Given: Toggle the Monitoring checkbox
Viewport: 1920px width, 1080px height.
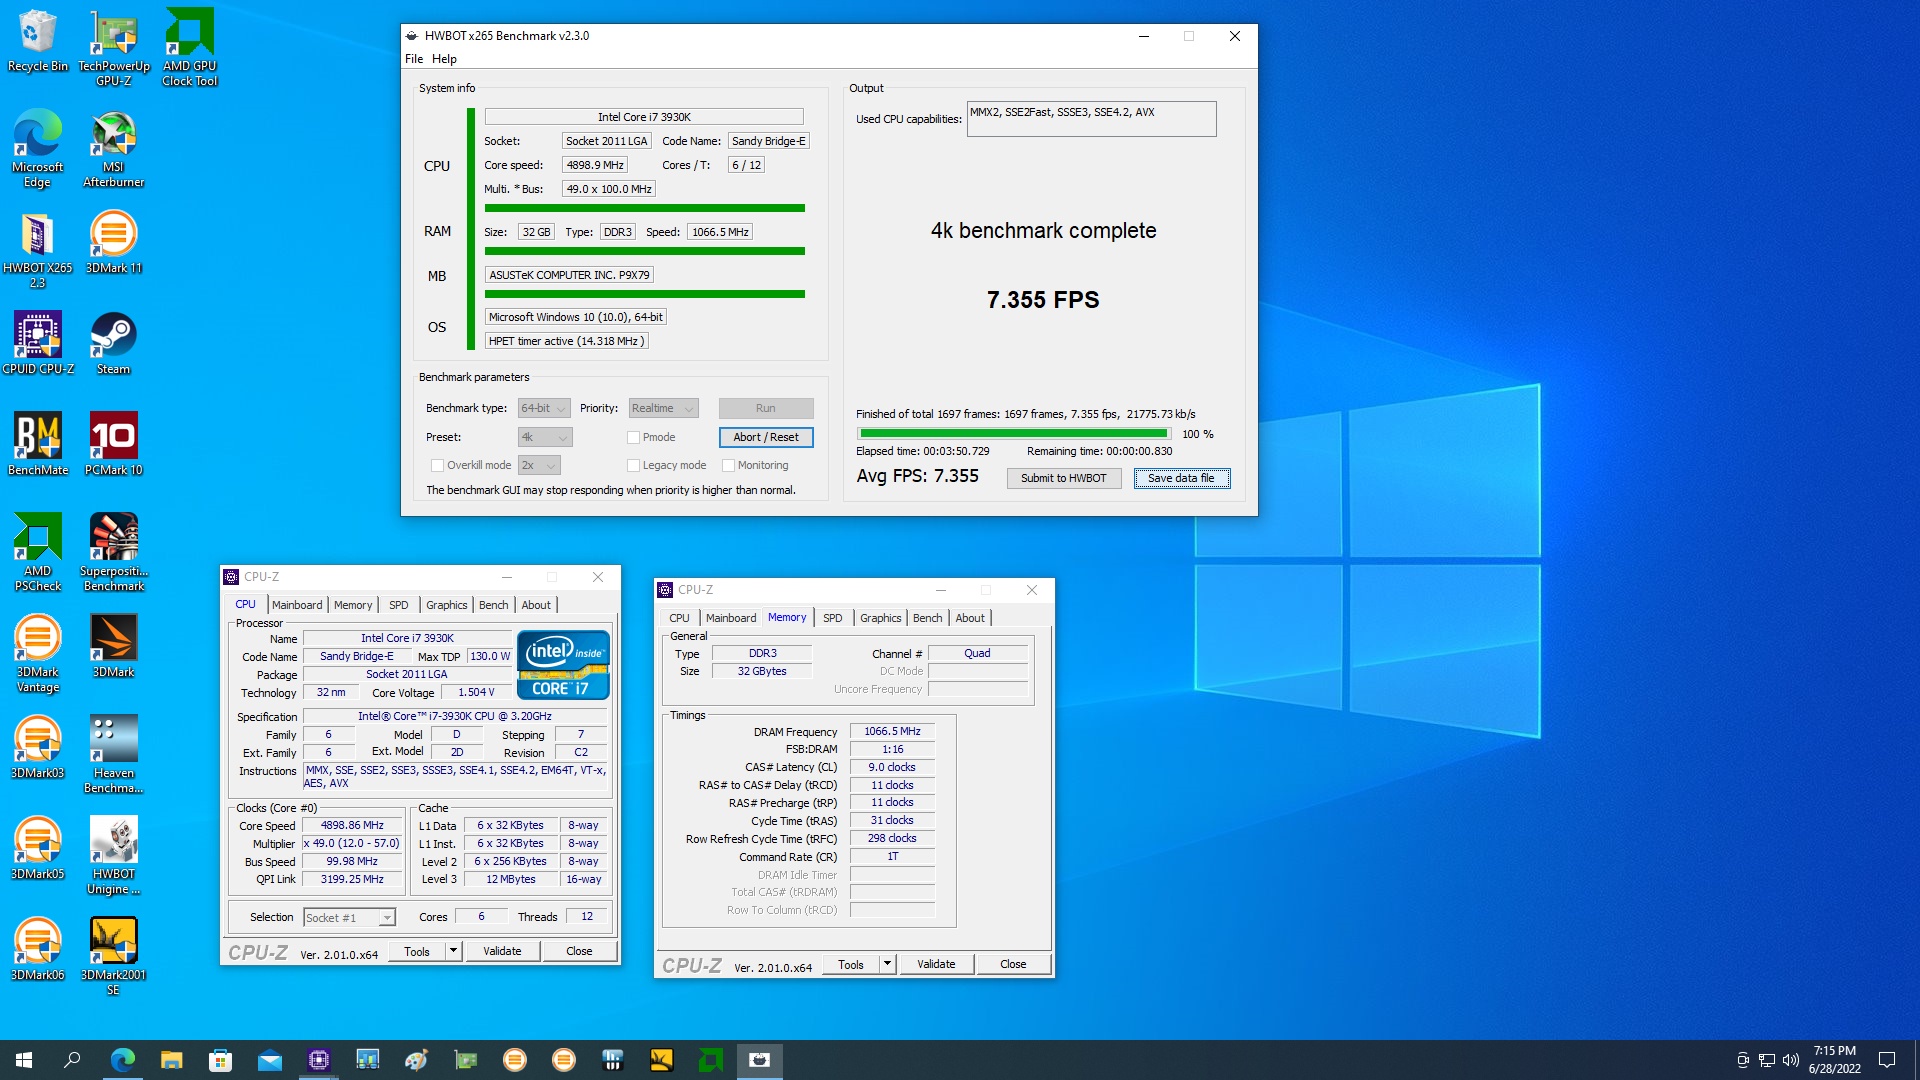Looking at the screenshot, I should (728, 465).
